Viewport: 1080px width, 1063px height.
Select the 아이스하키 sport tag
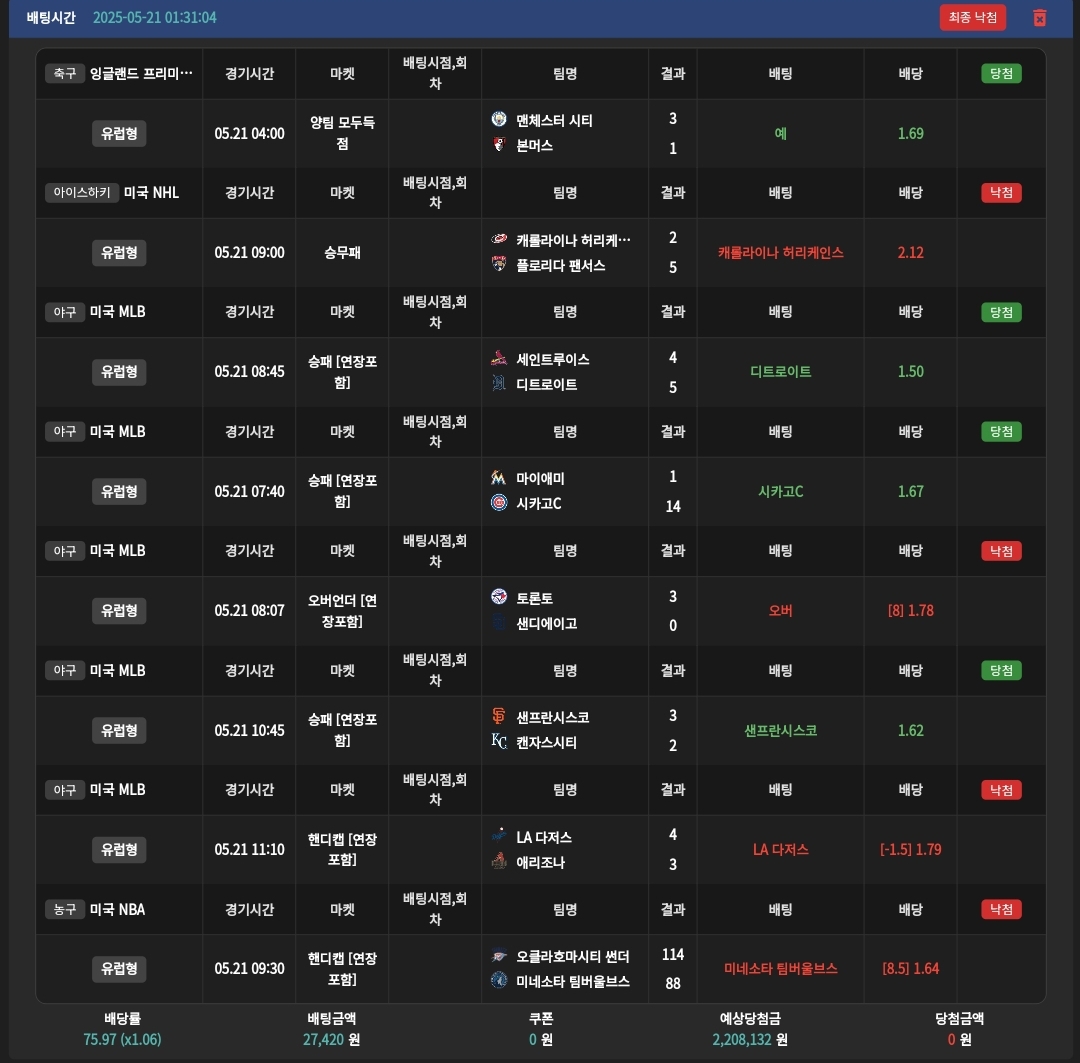(82, 193)
